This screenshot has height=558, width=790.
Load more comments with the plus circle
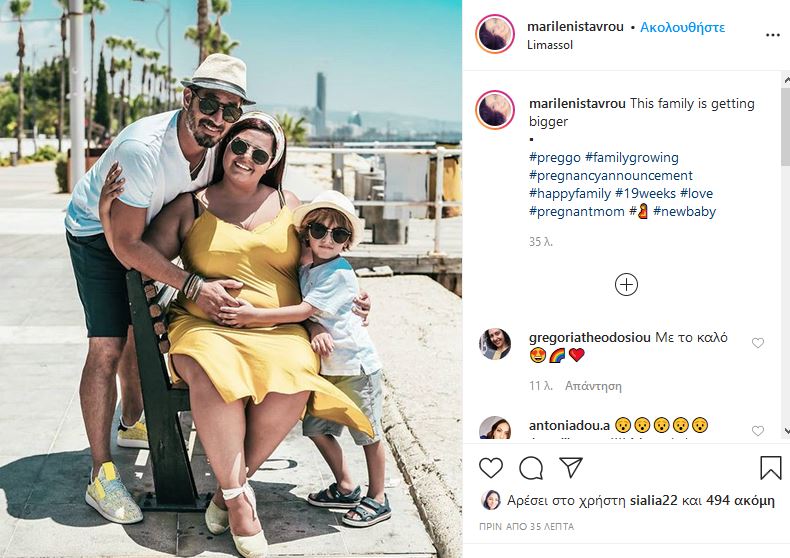coord(626,285)
